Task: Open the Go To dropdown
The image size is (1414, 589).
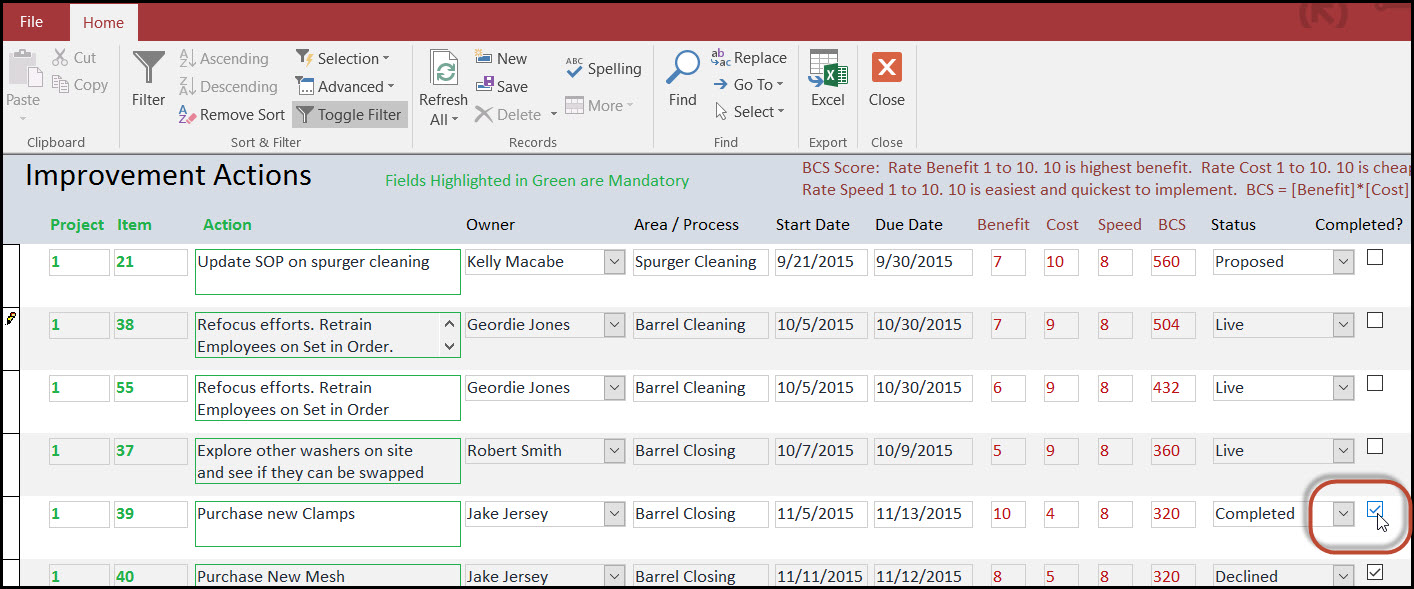Action: 749,85
